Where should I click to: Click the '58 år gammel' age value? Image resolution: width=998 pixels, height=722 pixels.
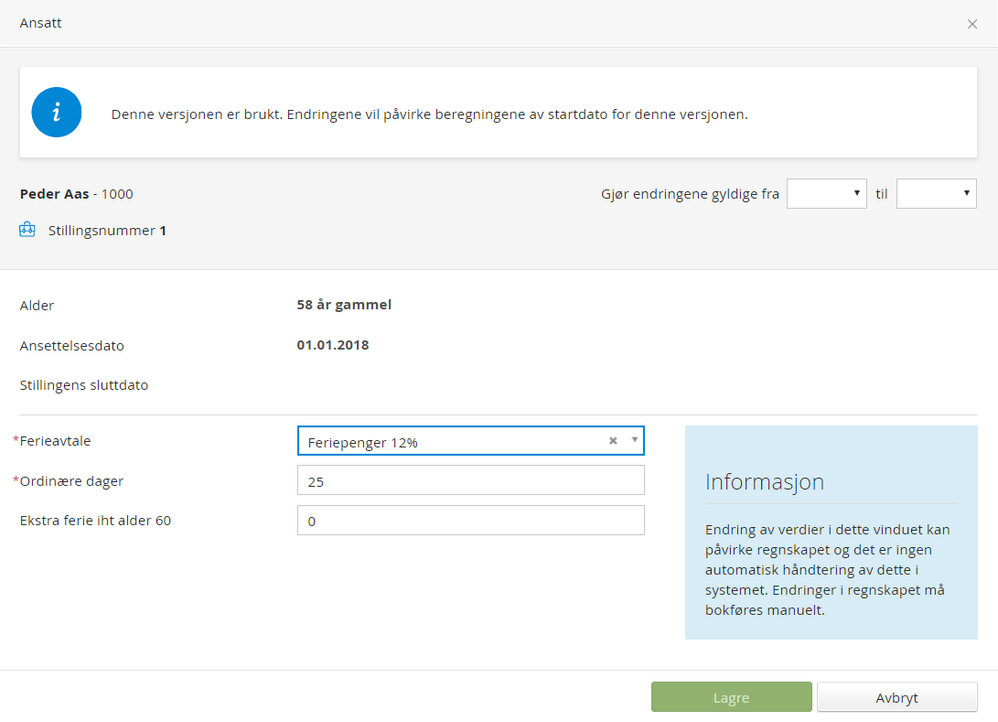pos(344,305)
